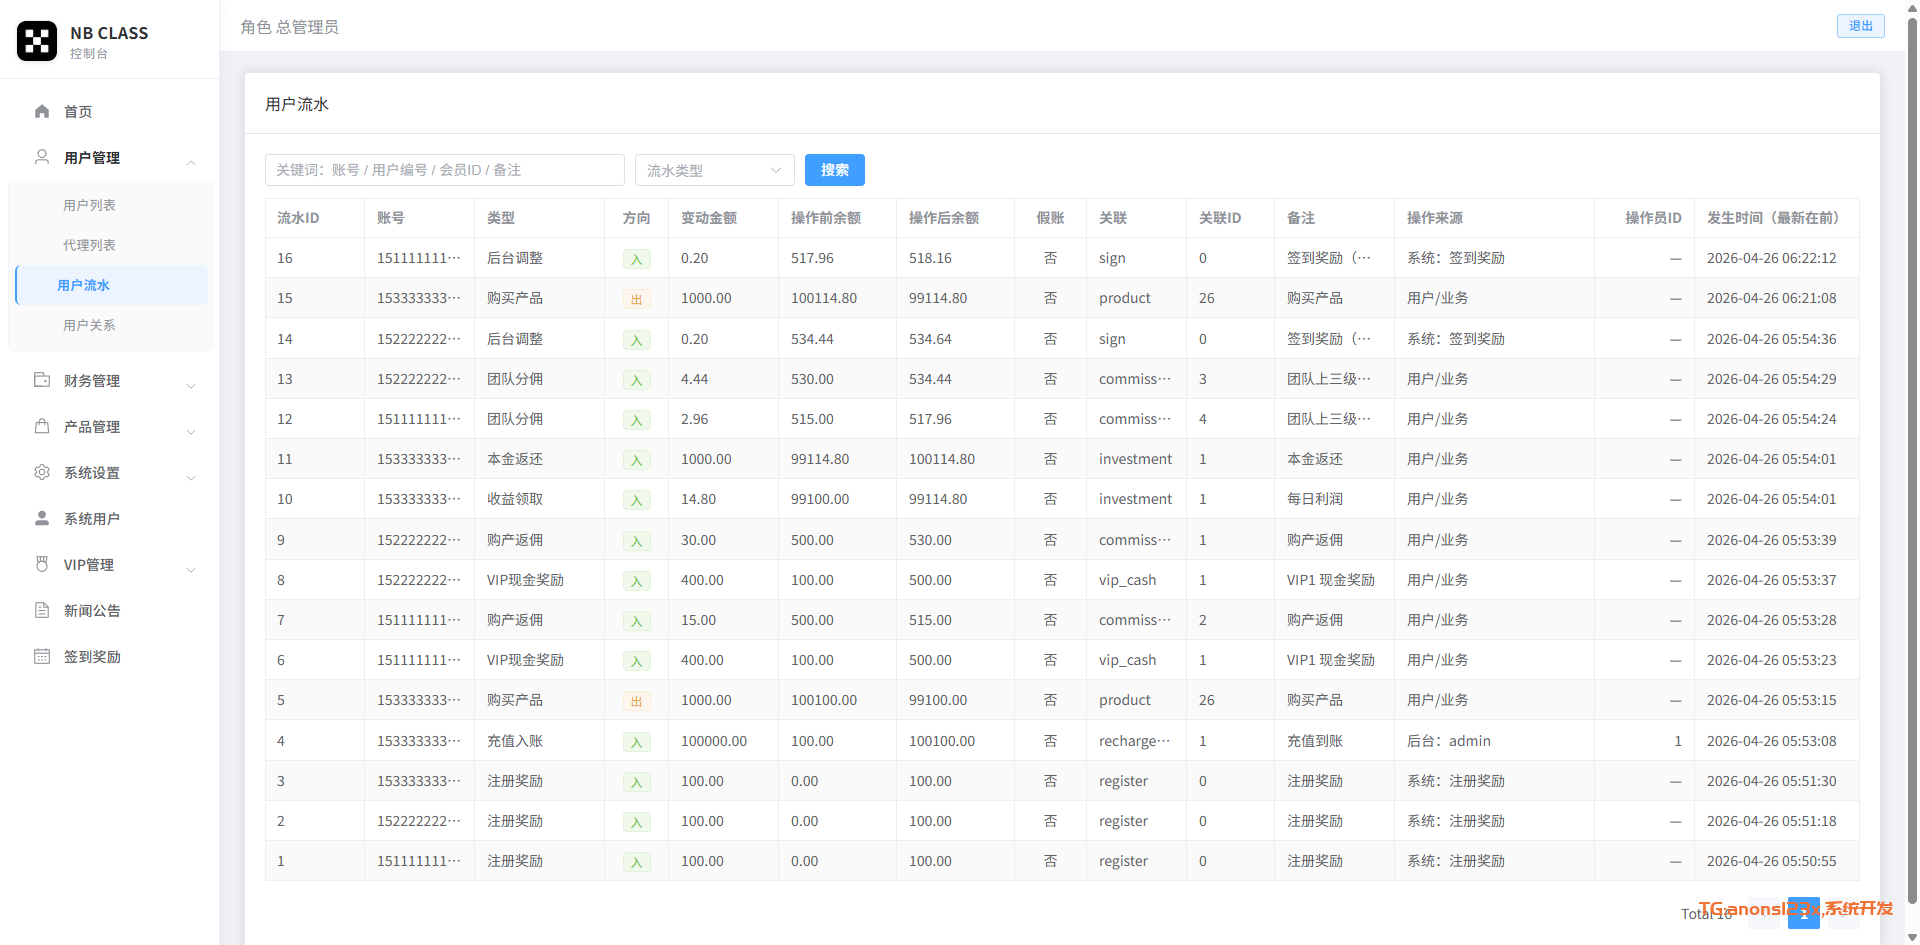Click the gear icon beside 系统设置
Viewport: 1920px width, 945px height.
(42, 472)
